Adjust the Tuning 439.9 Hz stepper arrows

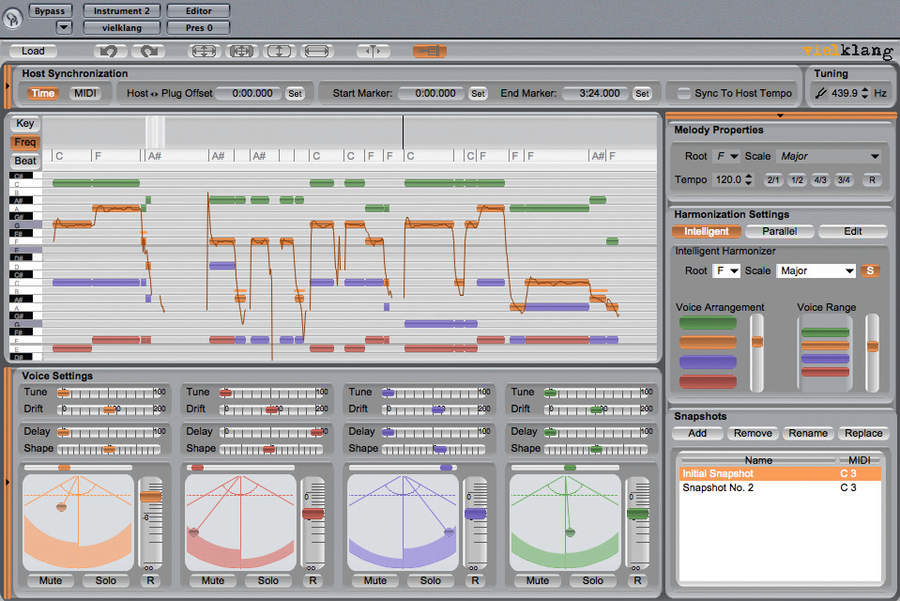coord(865,93)
